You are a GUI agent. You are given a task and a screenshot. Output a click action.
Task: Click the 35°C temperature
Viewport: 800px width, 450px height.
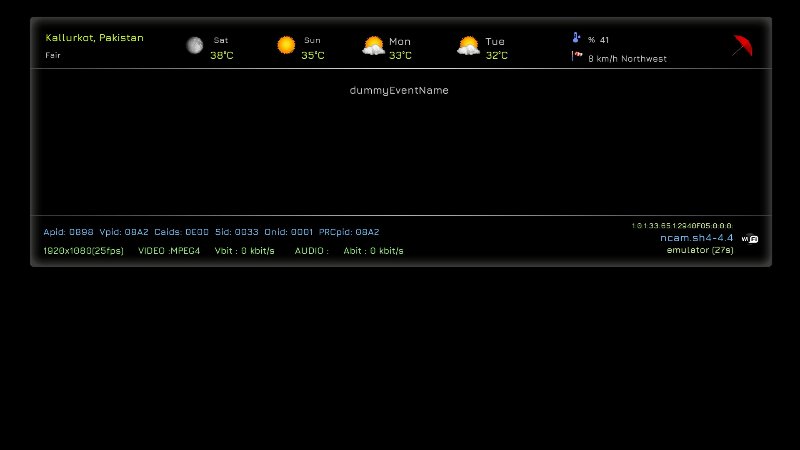pos(313,55)
